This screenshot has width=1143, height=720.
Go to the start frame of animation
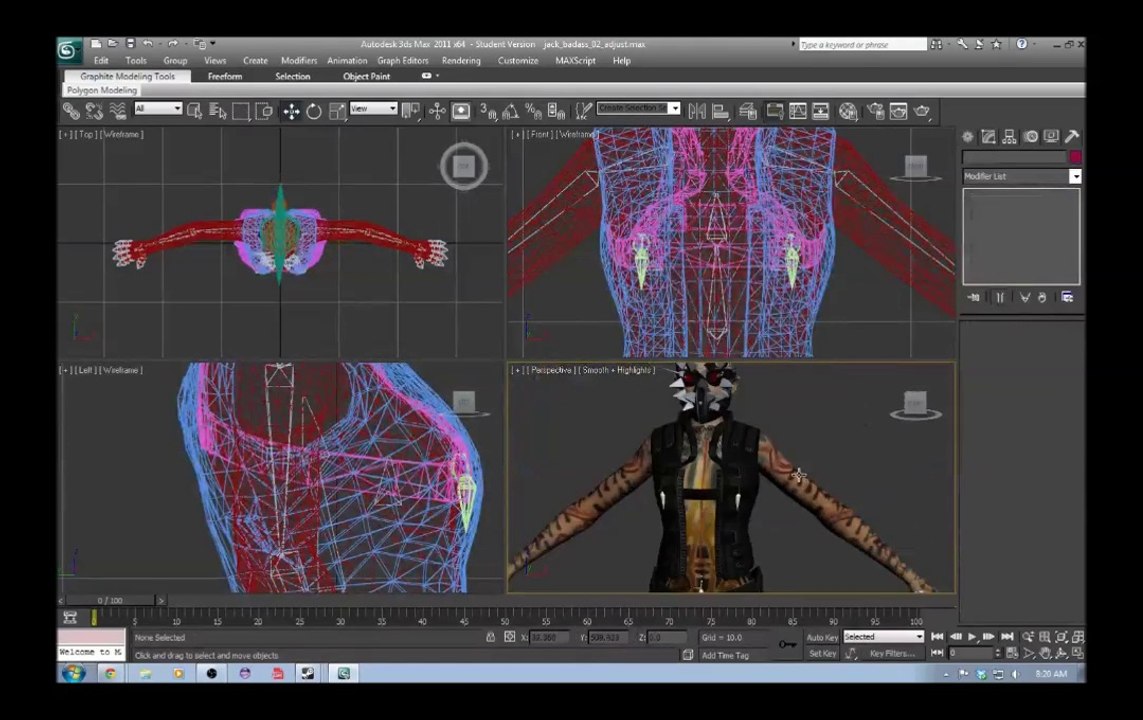pyautogui.click(x=937, y=637)
